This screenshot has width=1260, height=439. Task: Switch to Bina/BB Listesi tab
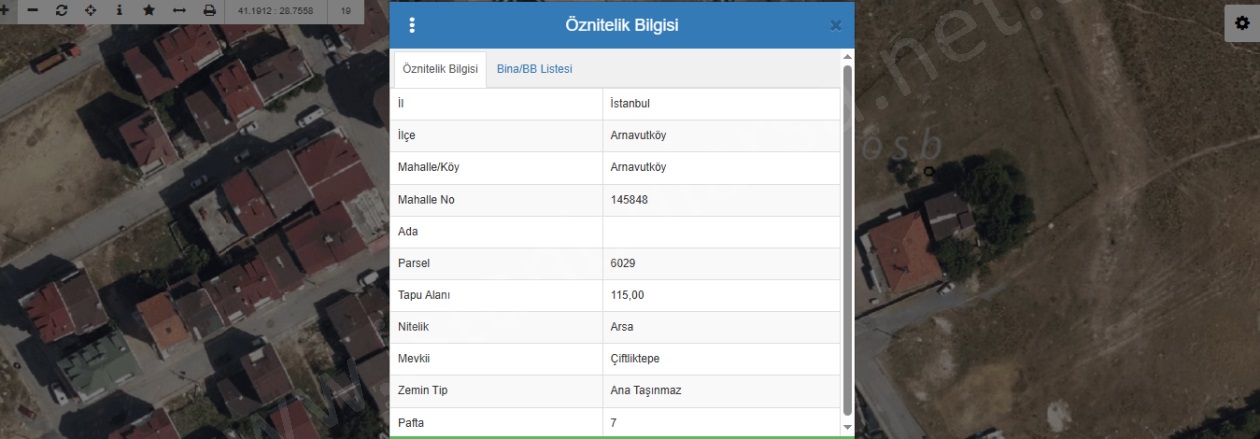(534, 69)
